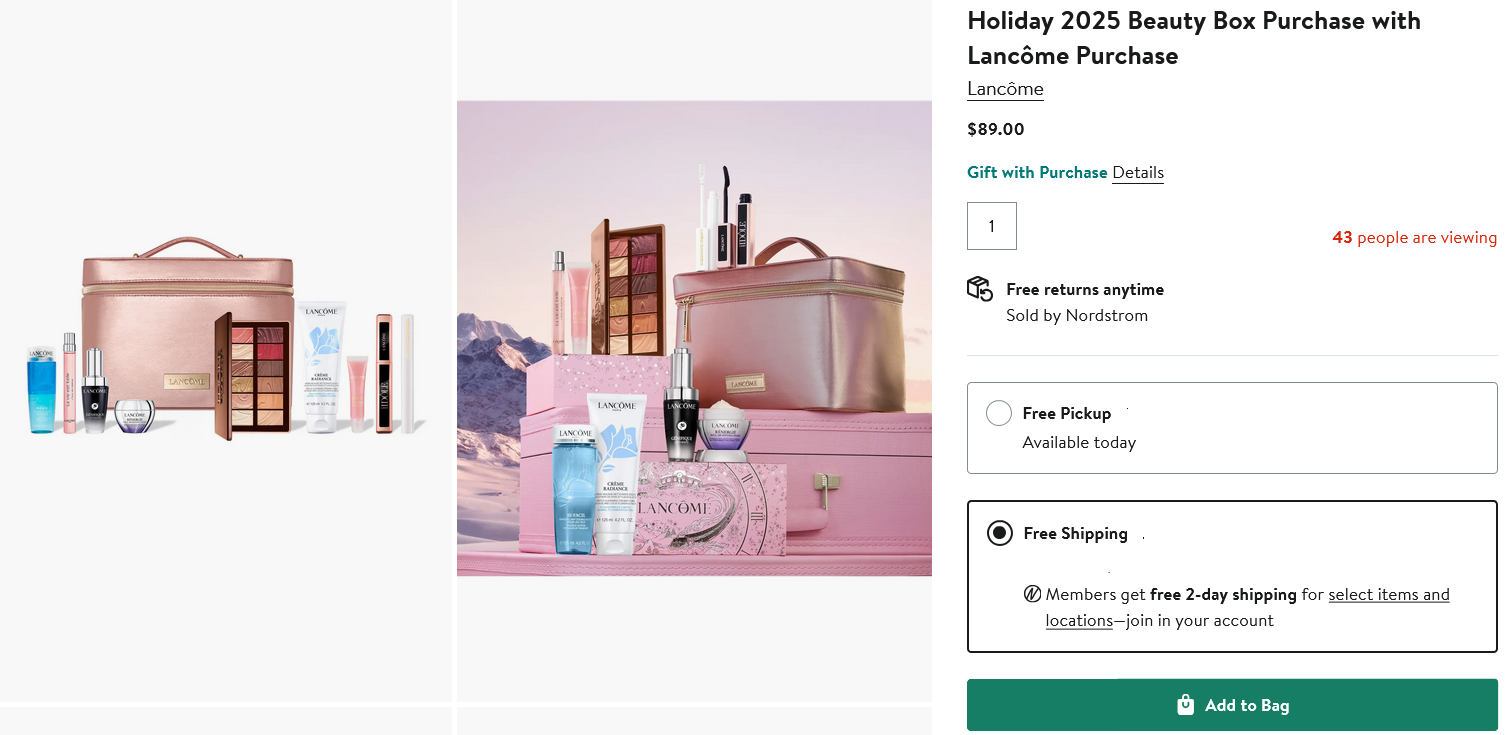The height and width of the screenshot is (735, 1507).
Task: Click the 'free 2-day shipping' member text
Action: pos(1223,595)
